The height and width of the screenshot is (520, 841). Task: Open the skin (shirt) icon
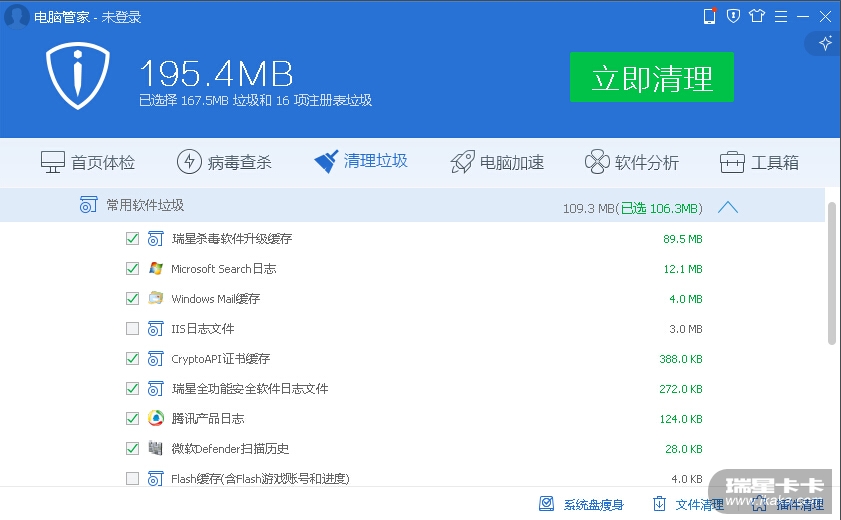pos(757,16)
